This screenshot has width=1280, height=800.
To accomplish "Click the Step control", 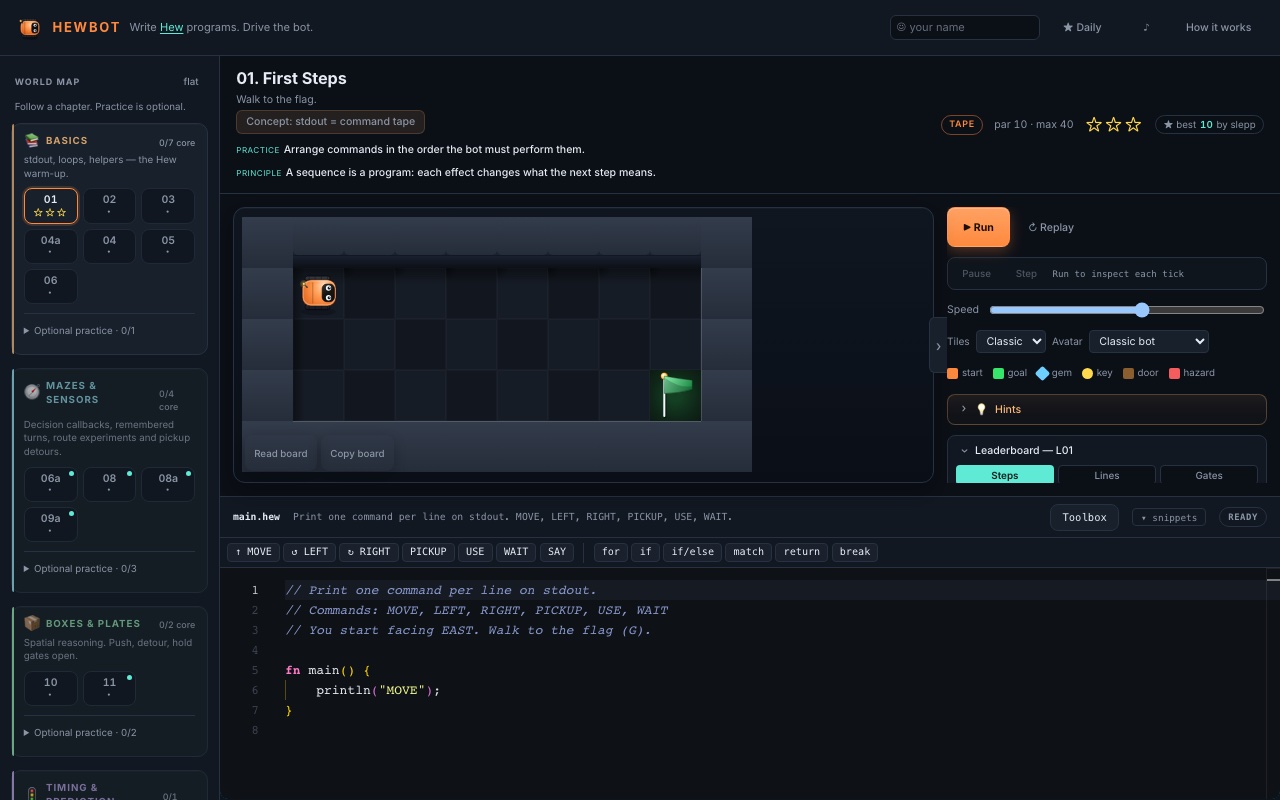I will [1026, 274].
